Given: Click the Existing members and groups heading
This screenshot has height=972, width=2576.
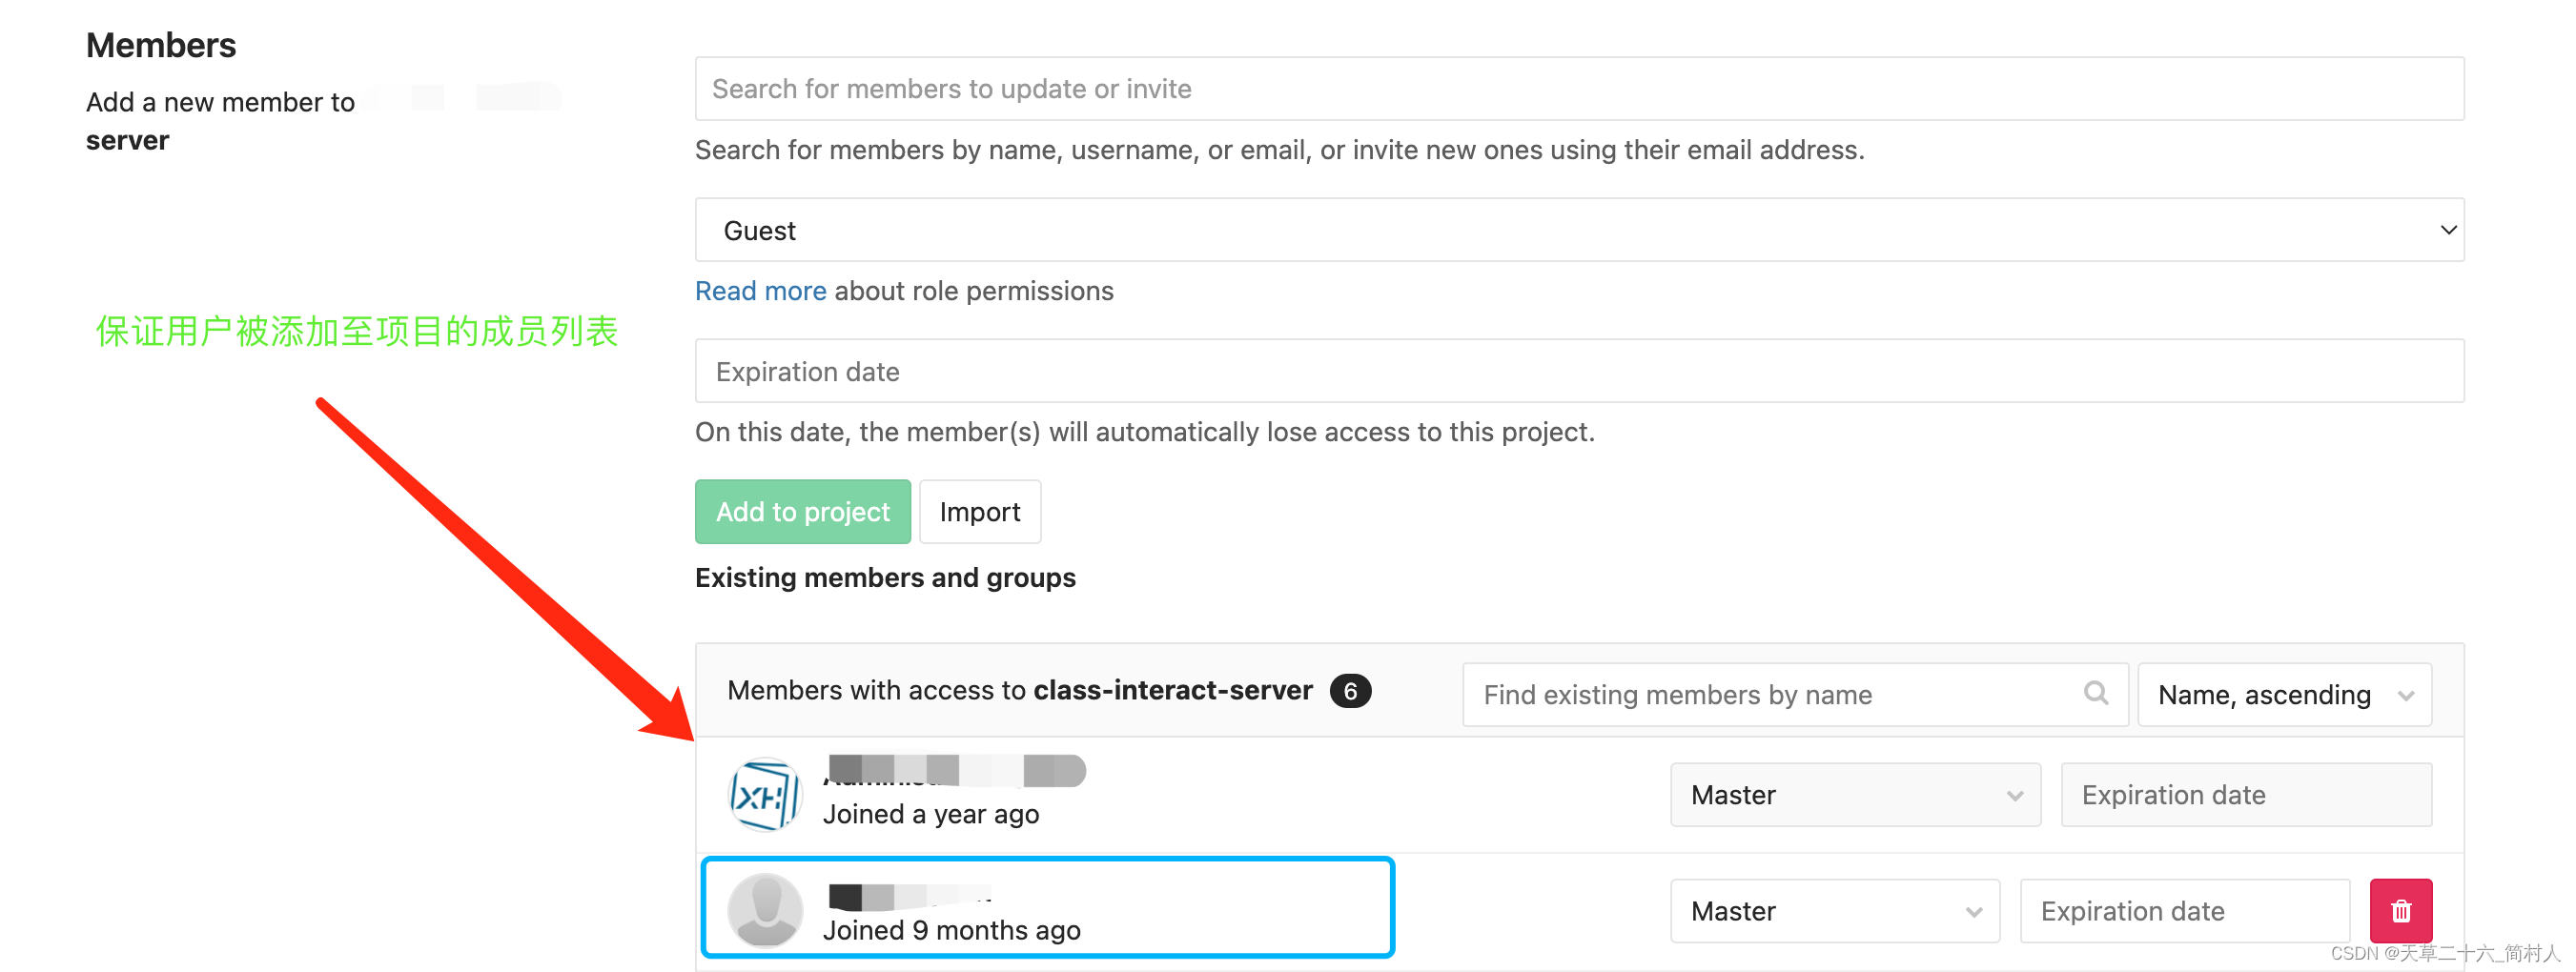Looking at the screenshot, I should point(884,577).
